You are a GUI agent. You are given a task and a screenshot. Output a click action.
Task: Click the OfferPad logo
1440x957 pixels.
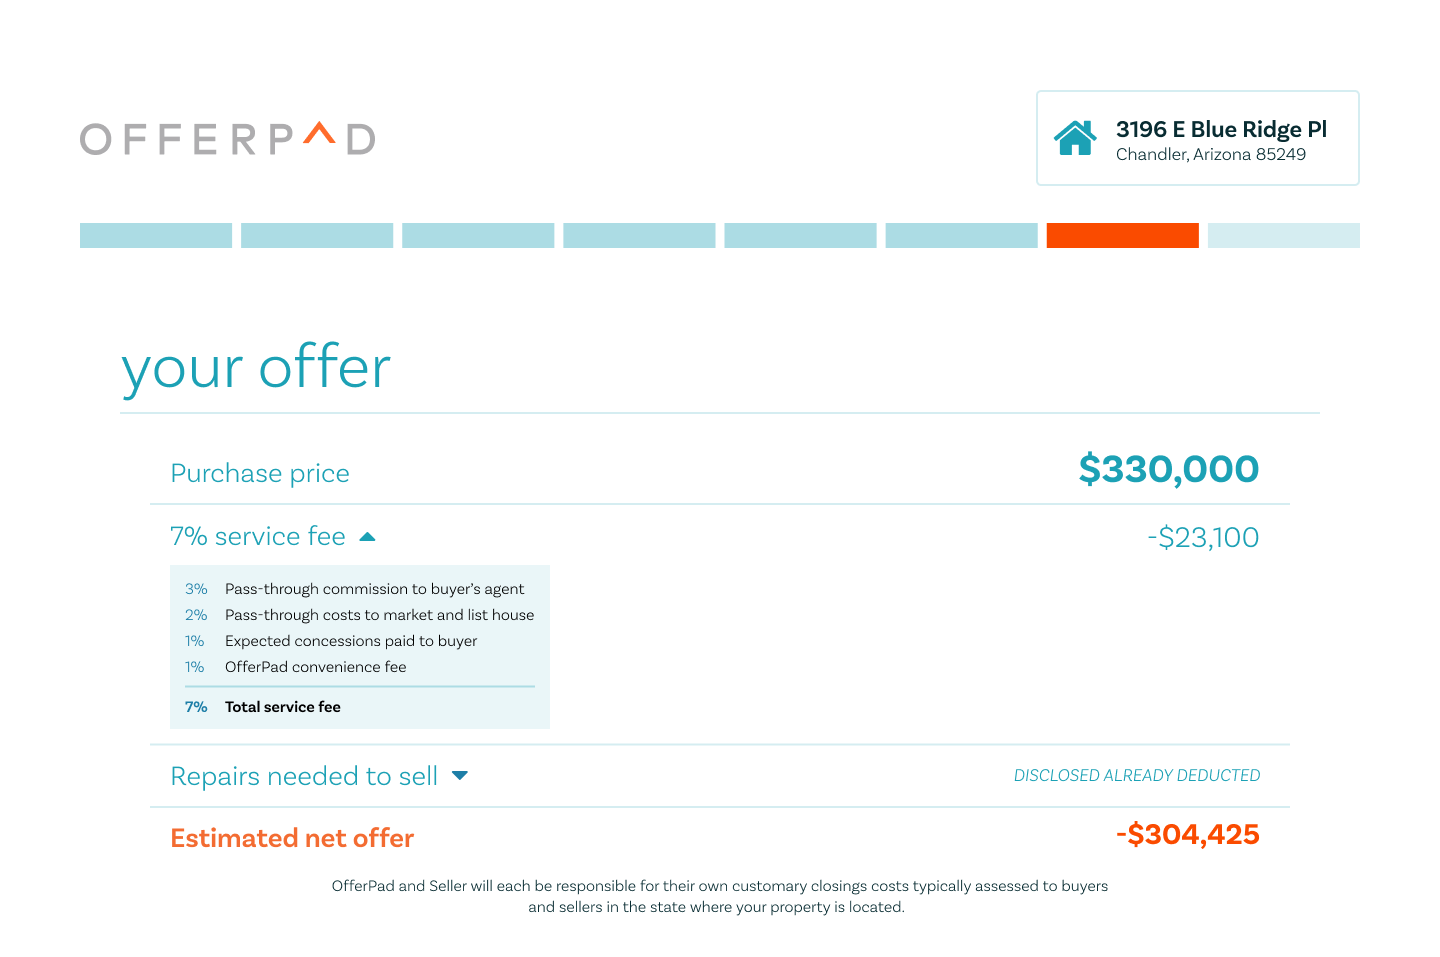click(228, 139)
